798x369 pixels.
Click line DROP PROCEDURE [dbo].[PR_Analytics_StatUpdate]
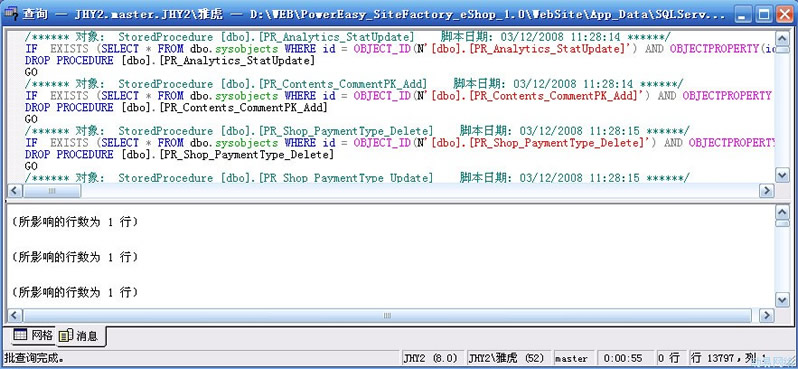(x=170, y=61)
